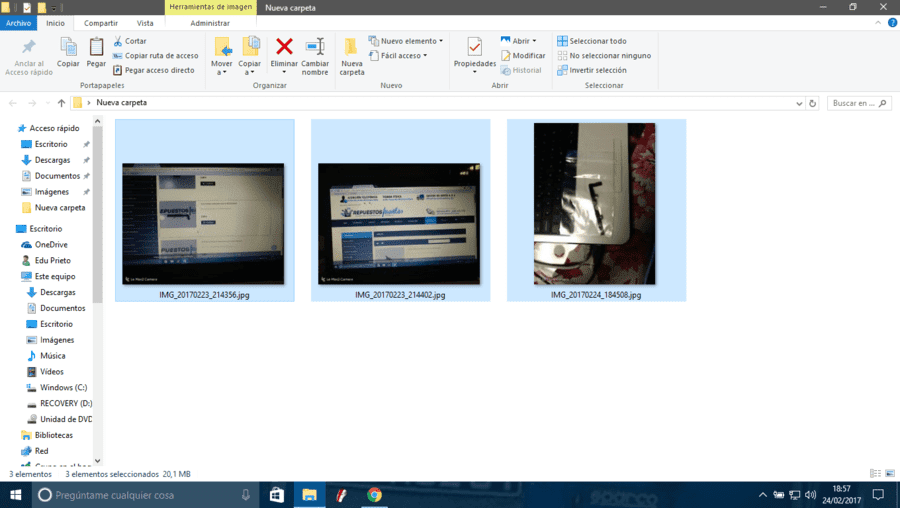Screen dimensions: 900x508
Task: Click the Pegar clipboard button
Action: point(96,53)
